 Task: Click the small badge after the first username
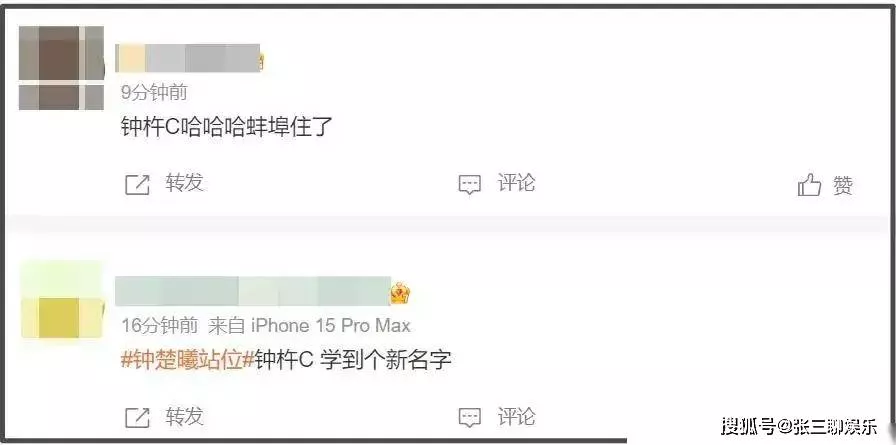[262, 60]
